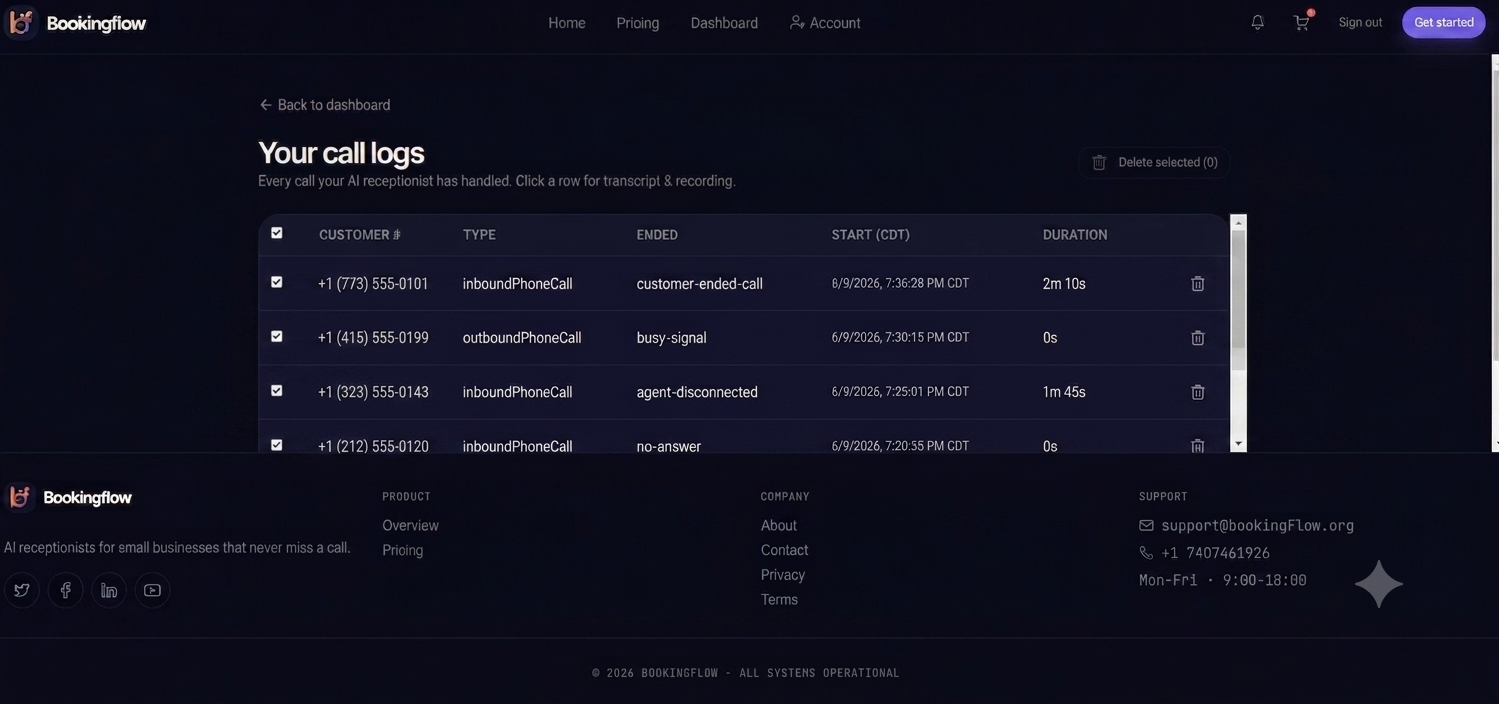Image resolution: width=1499 pixels, height=704 pixels.
Task: Open the Facebook social icon in footer
Action: coord(65,590)
